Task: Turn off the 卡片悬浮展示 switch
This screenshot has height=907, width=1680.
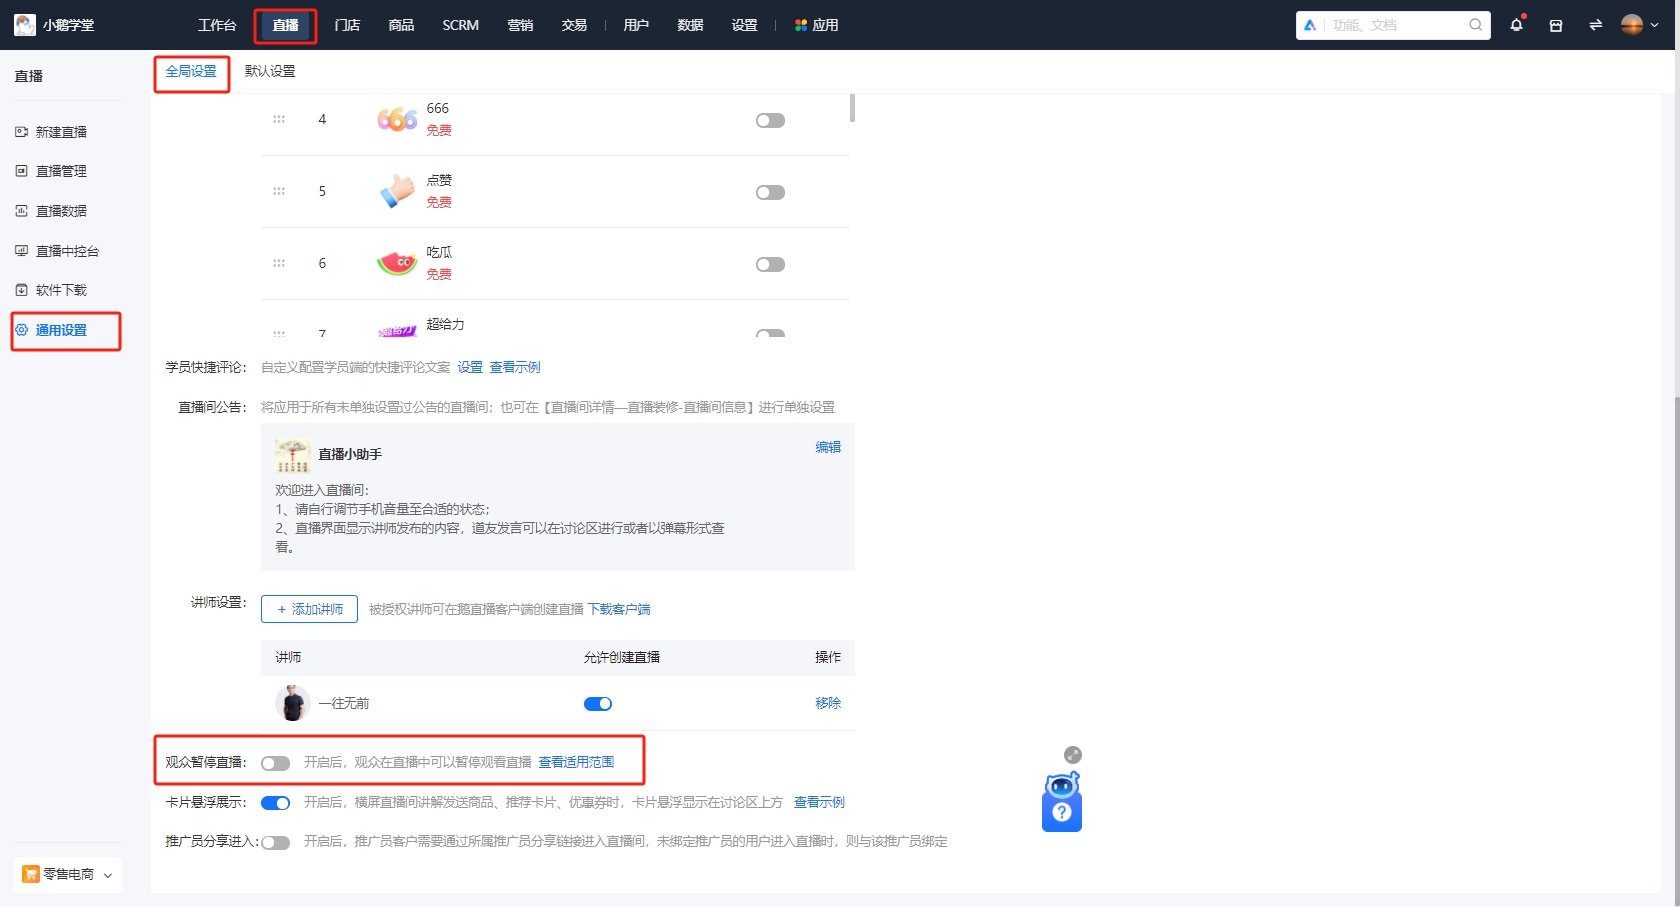Action: coord(275,802)
